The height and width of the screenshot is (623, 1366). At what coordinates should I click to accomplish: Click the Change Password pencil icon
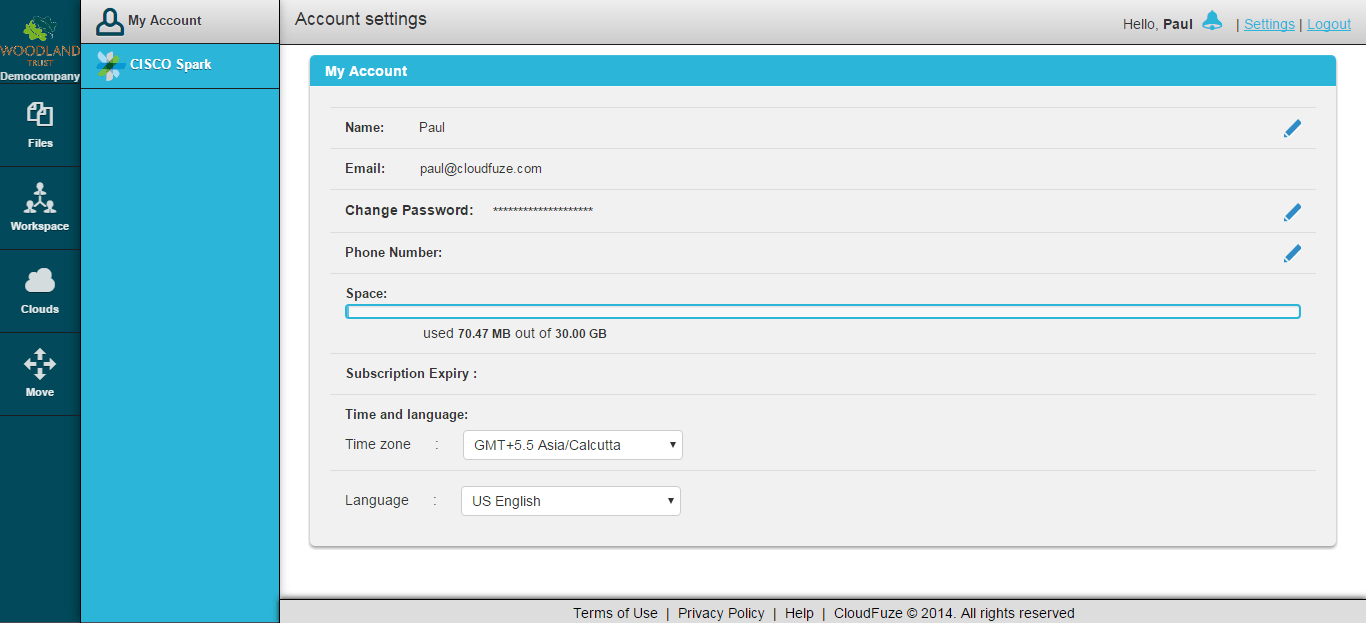click(x=1292, y=212)
